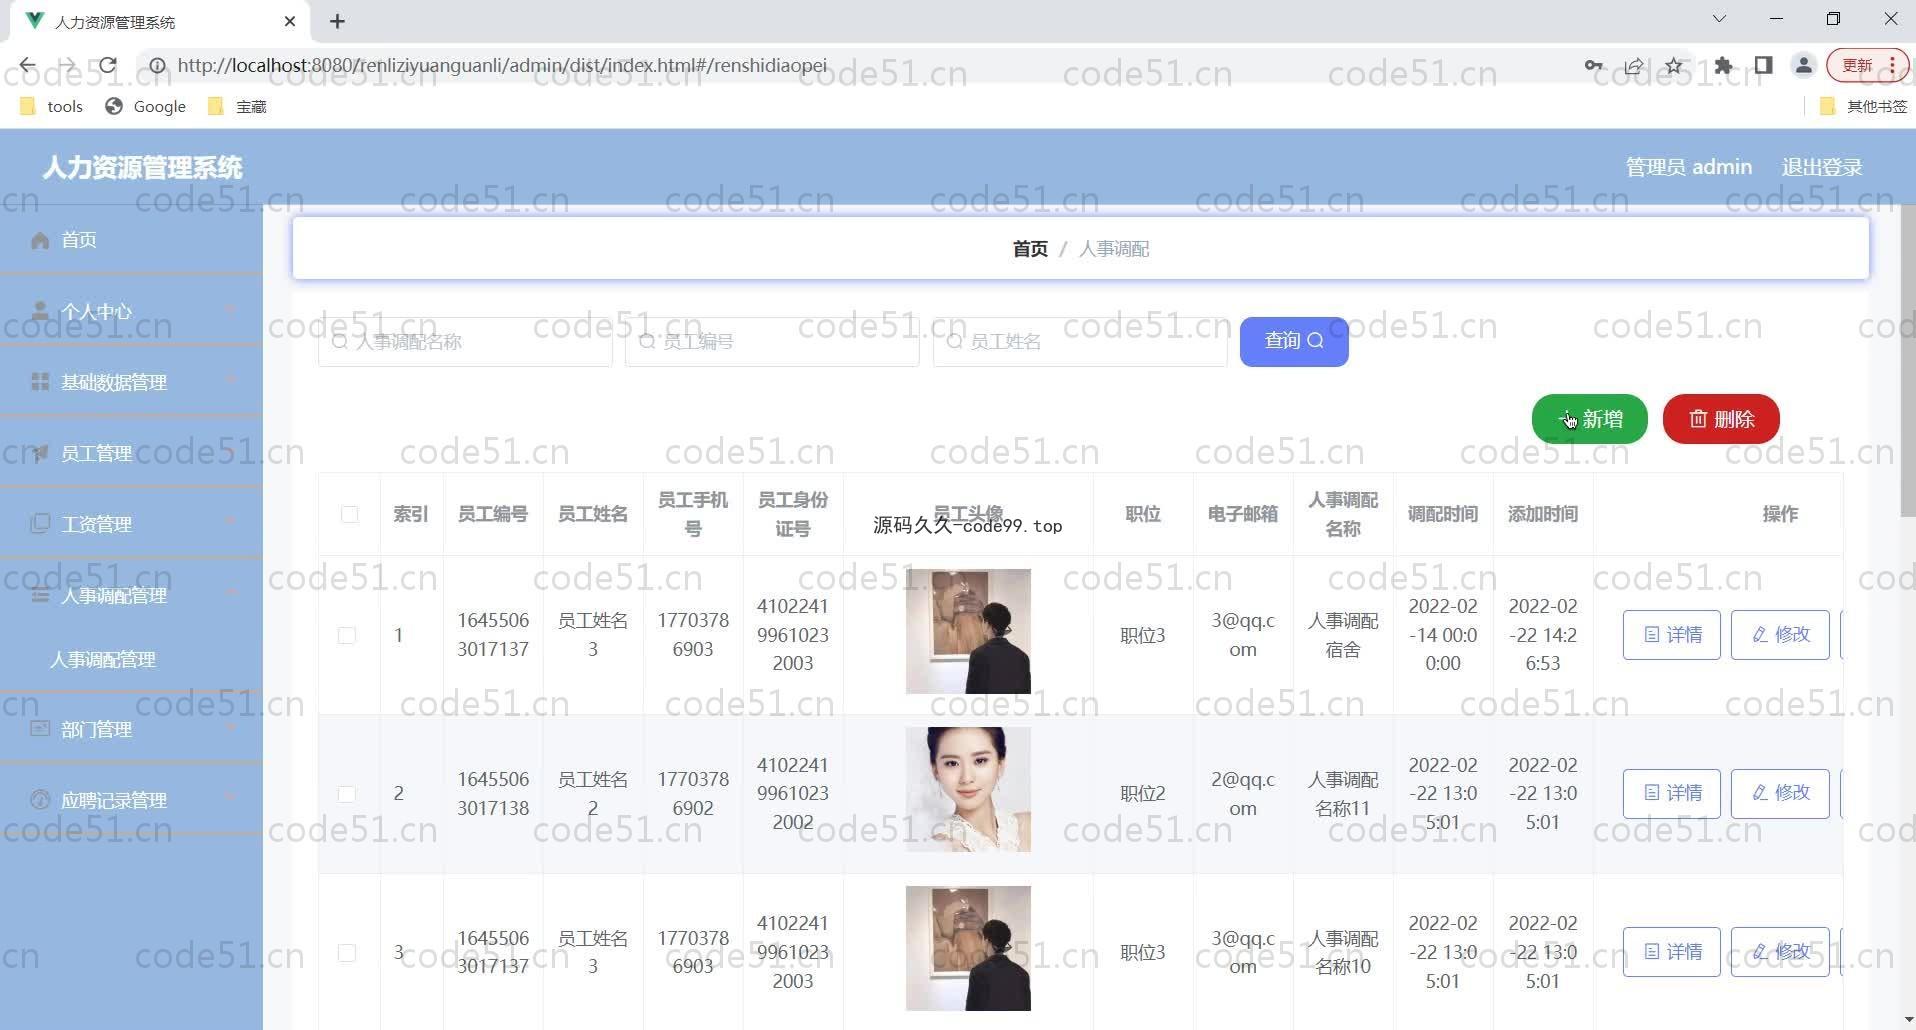
Task: Click 调配时间 column header
Action: 1443,514
